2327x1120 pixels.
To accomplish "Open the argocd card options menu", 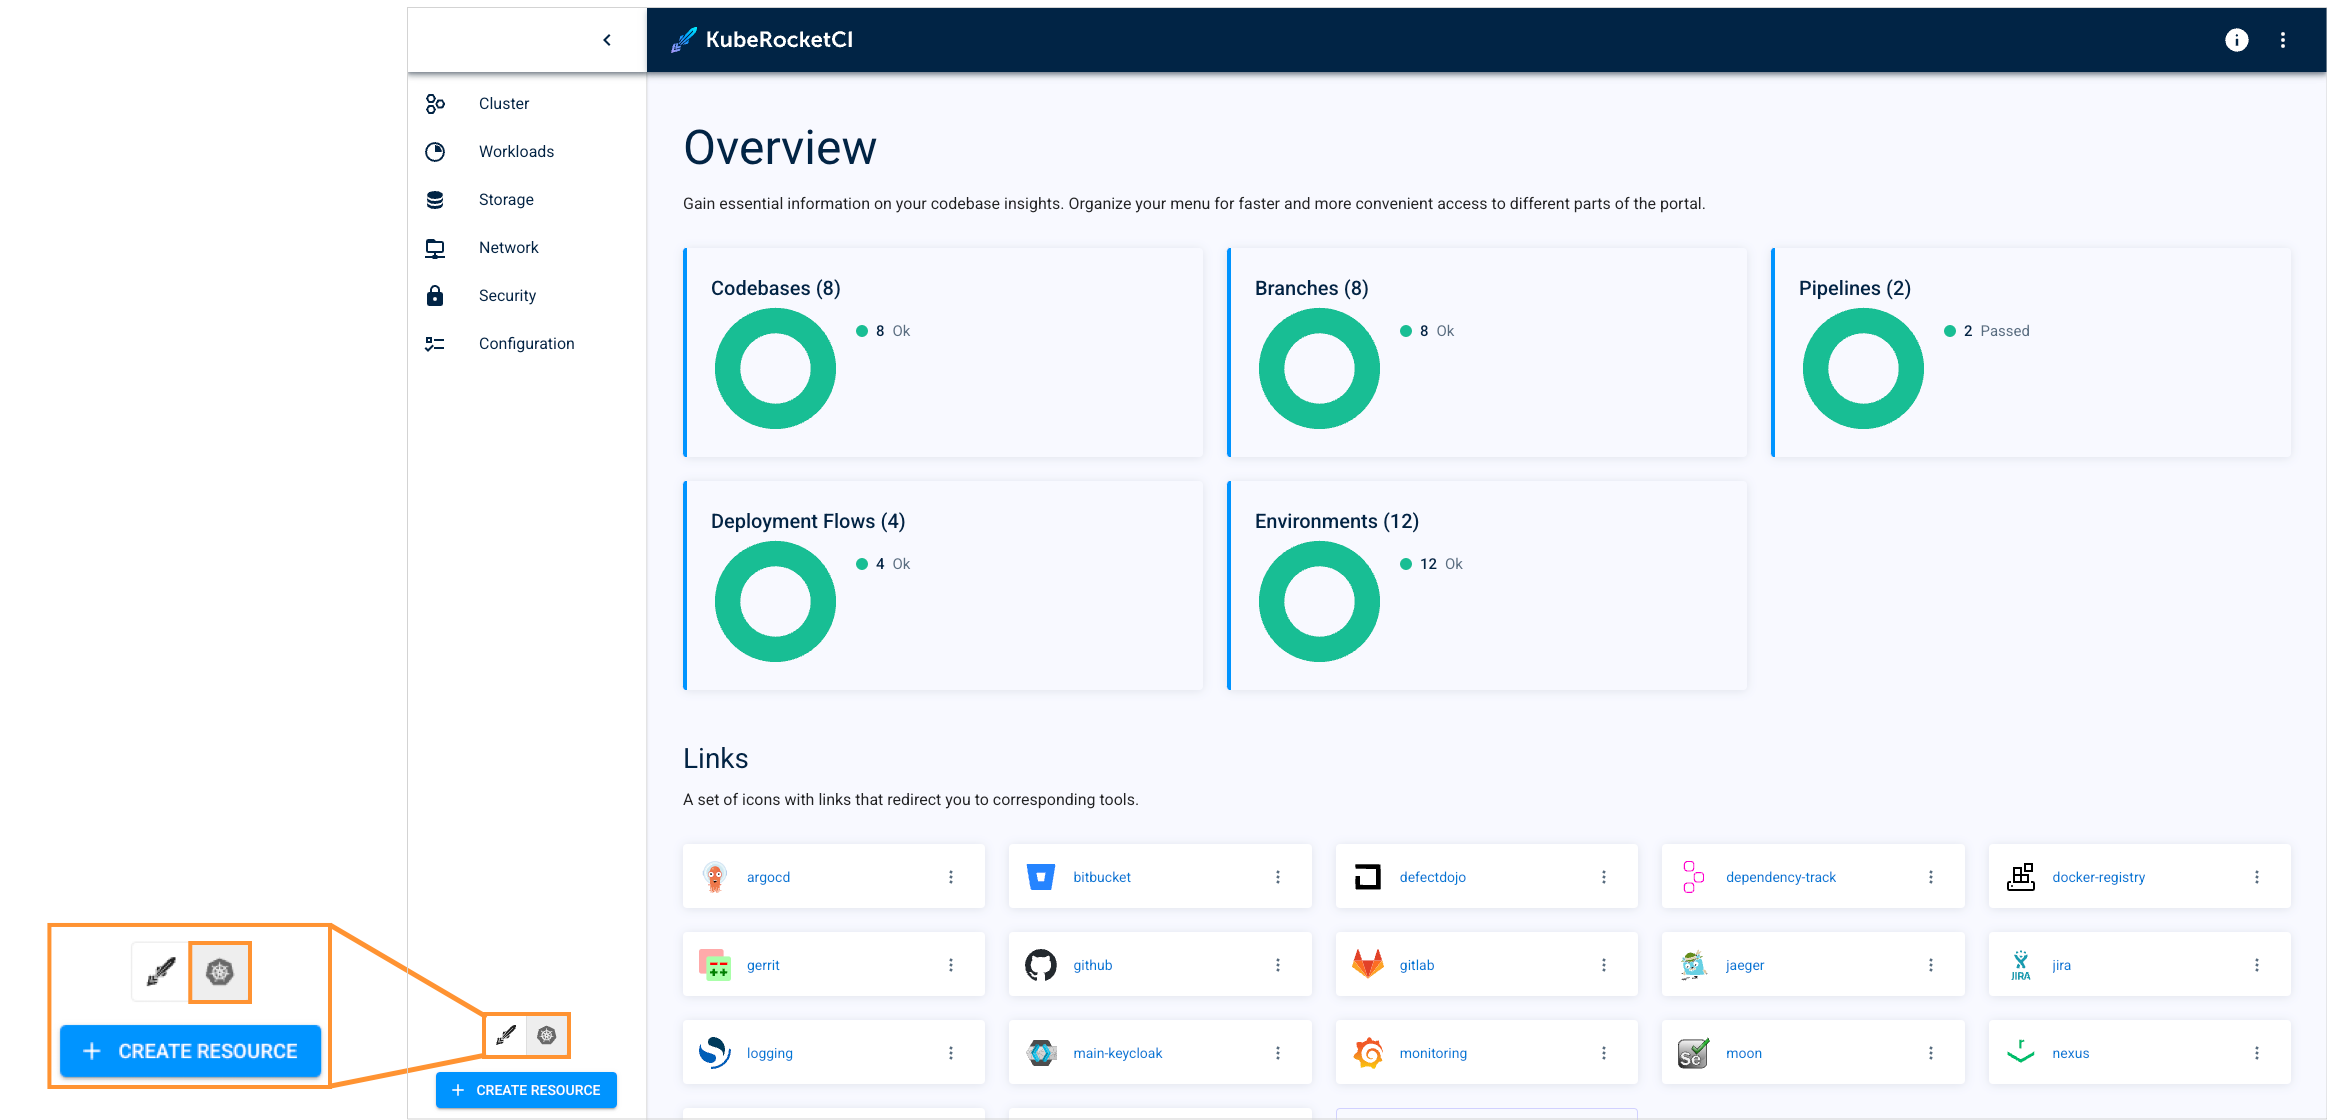I will pyautogui.click(x=951, y=876).
